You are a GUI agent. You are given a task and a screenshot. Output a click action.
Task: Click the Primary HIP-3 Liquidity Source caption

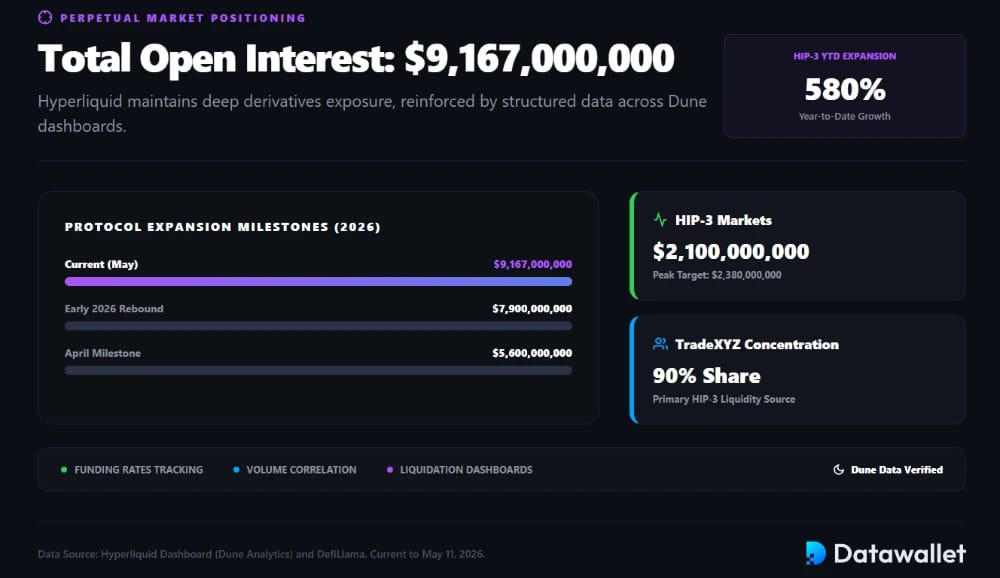tap(724, 399)
